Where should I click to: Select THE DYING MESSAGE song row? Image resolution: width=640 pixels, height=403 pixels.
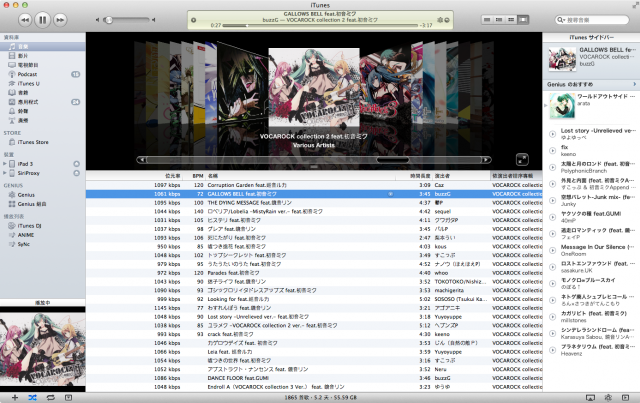point(314,203)
